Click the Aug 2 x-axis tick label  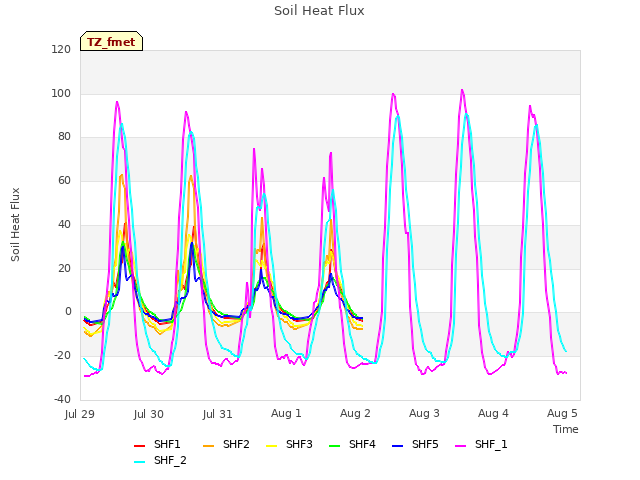[x=355, y=414]
